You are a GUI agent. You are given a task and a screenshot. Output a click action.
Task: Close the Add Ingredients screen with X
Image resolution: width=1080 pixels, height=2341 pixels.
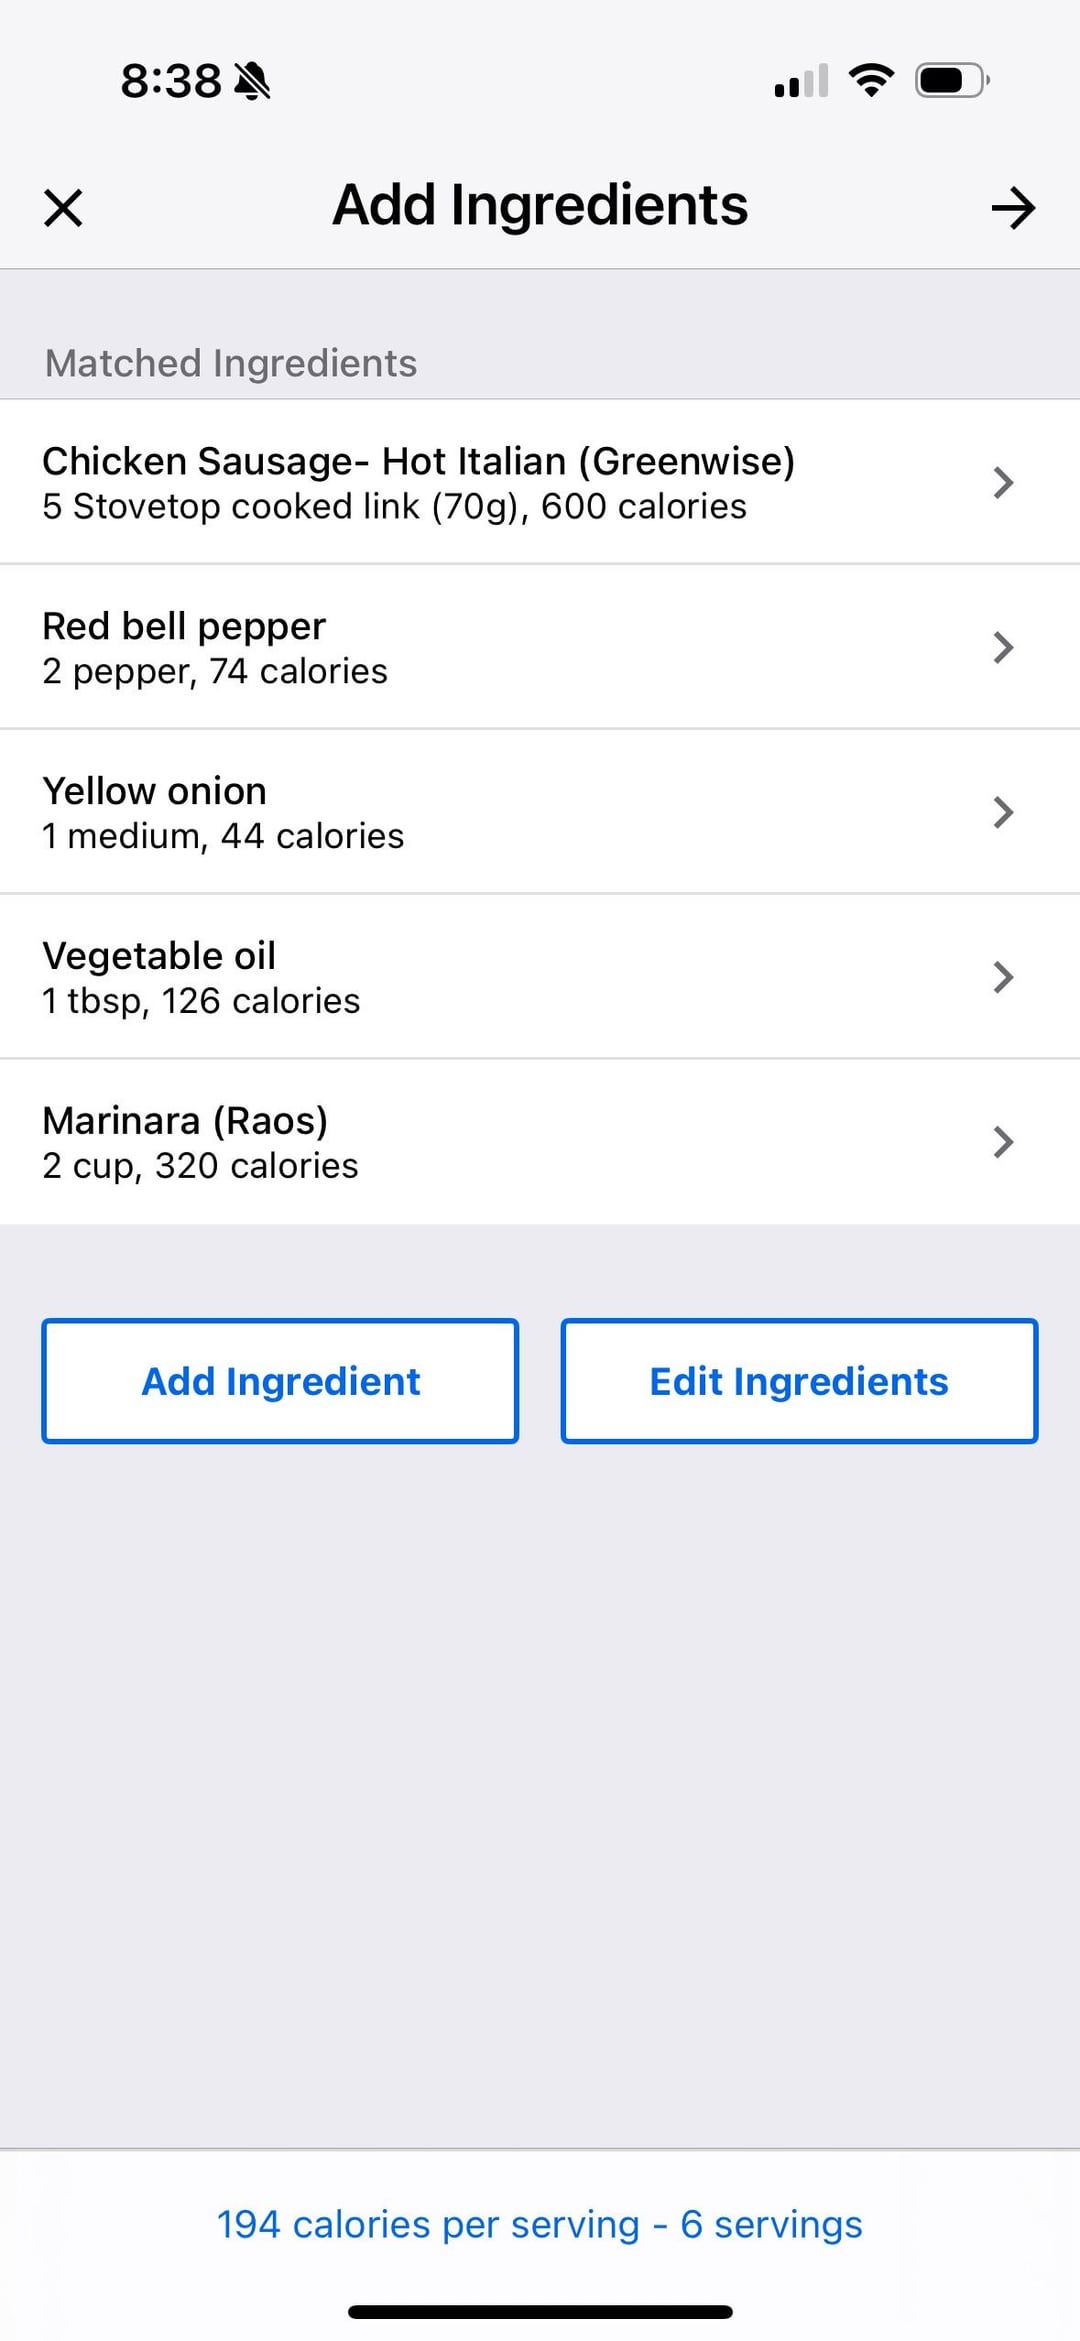[x=63, y=208]
